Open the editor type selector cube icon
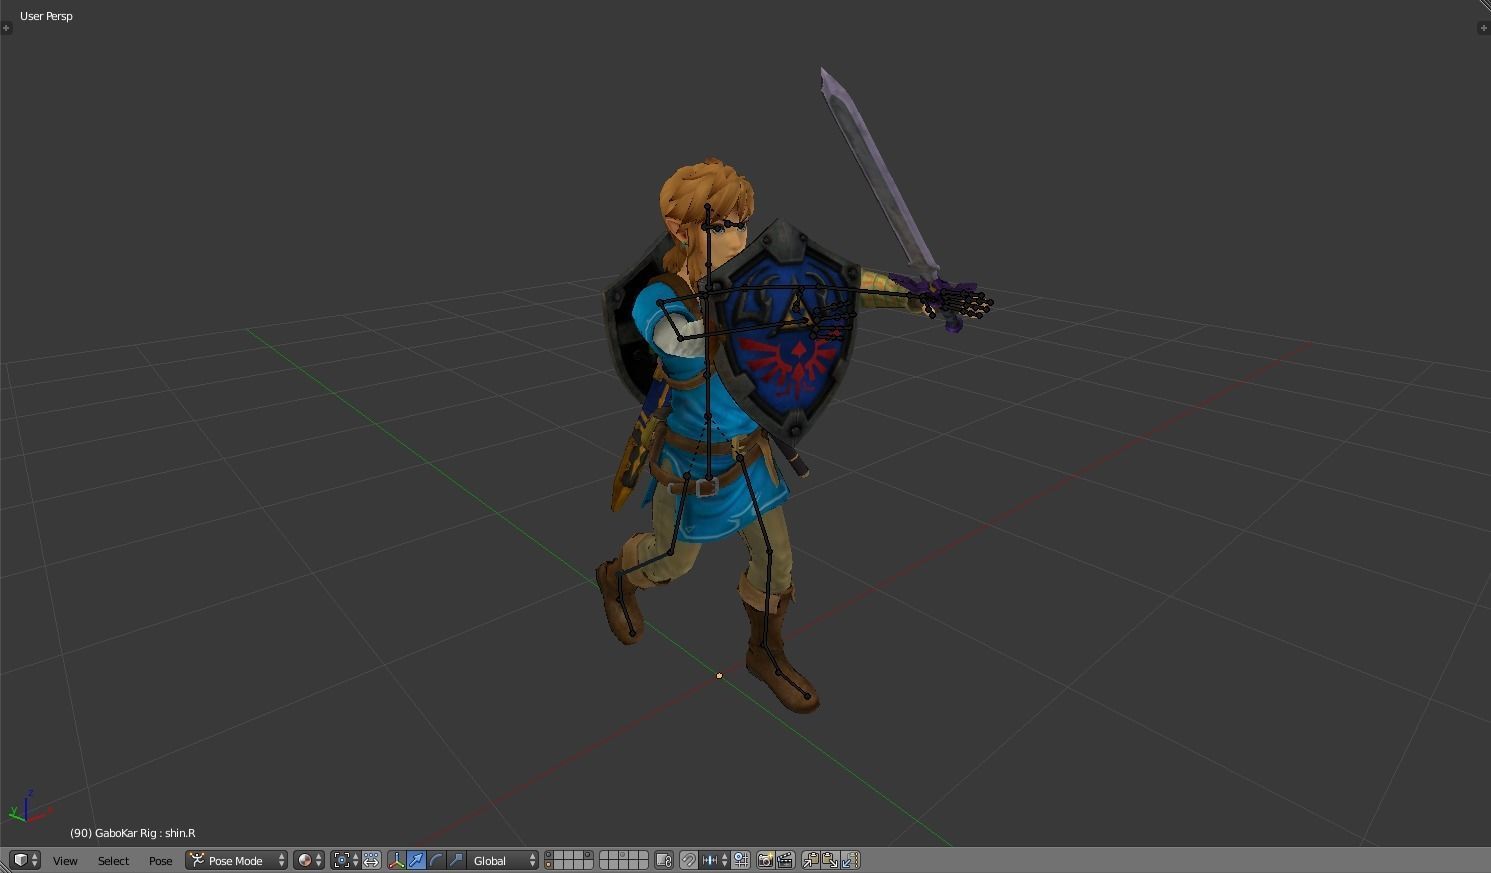This screenshot has height=873, width=1491. (x=25, y=860)
